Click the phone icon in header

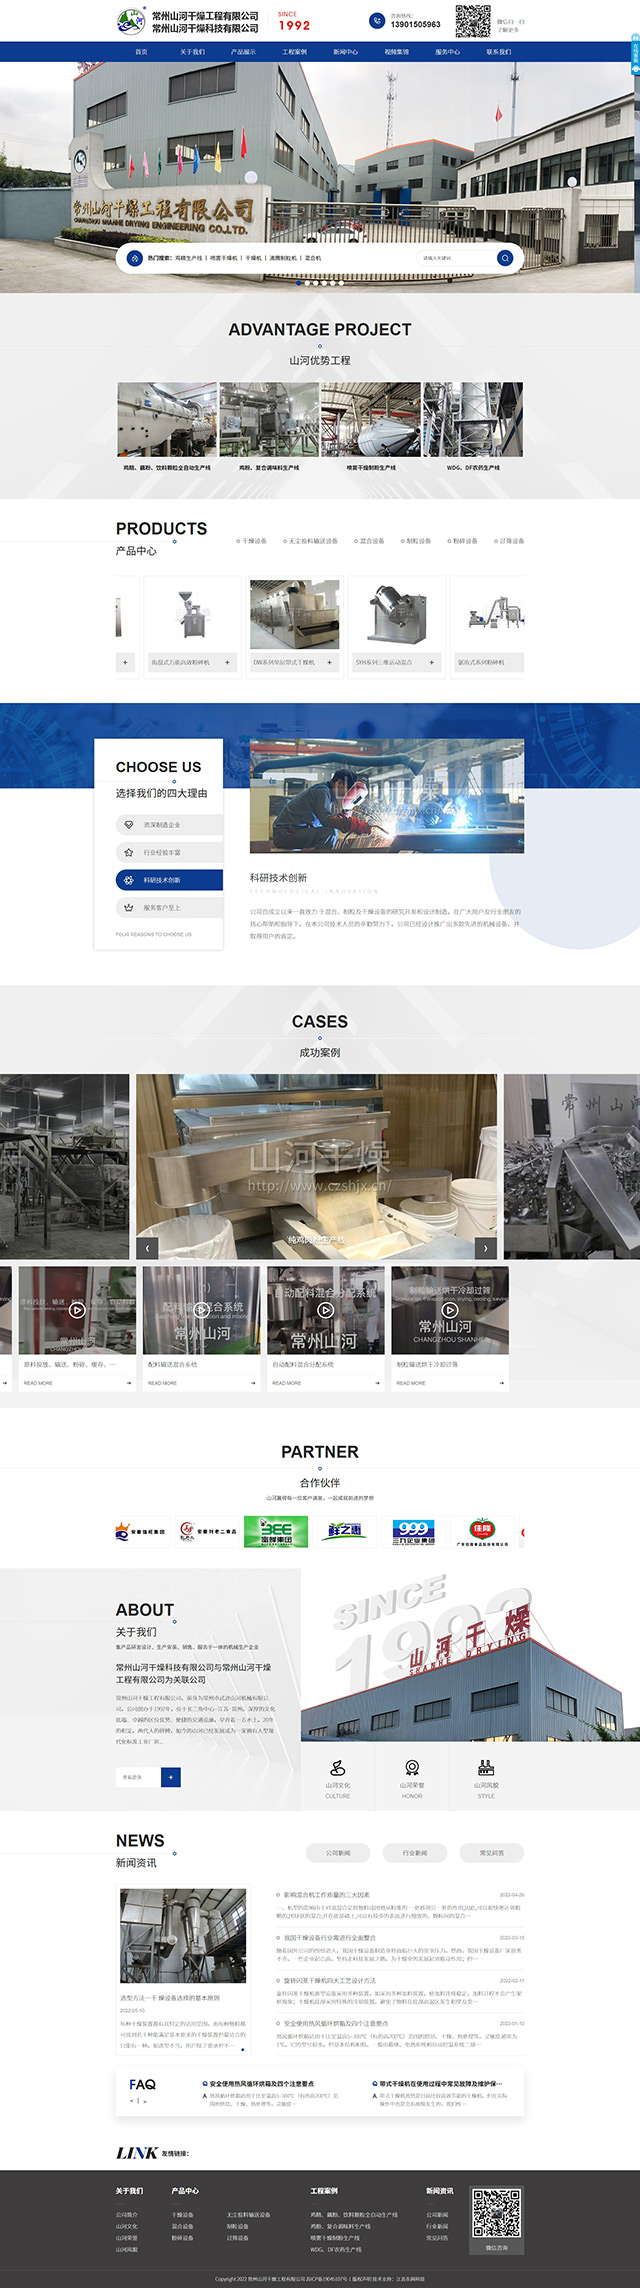(x=377, y=20)
